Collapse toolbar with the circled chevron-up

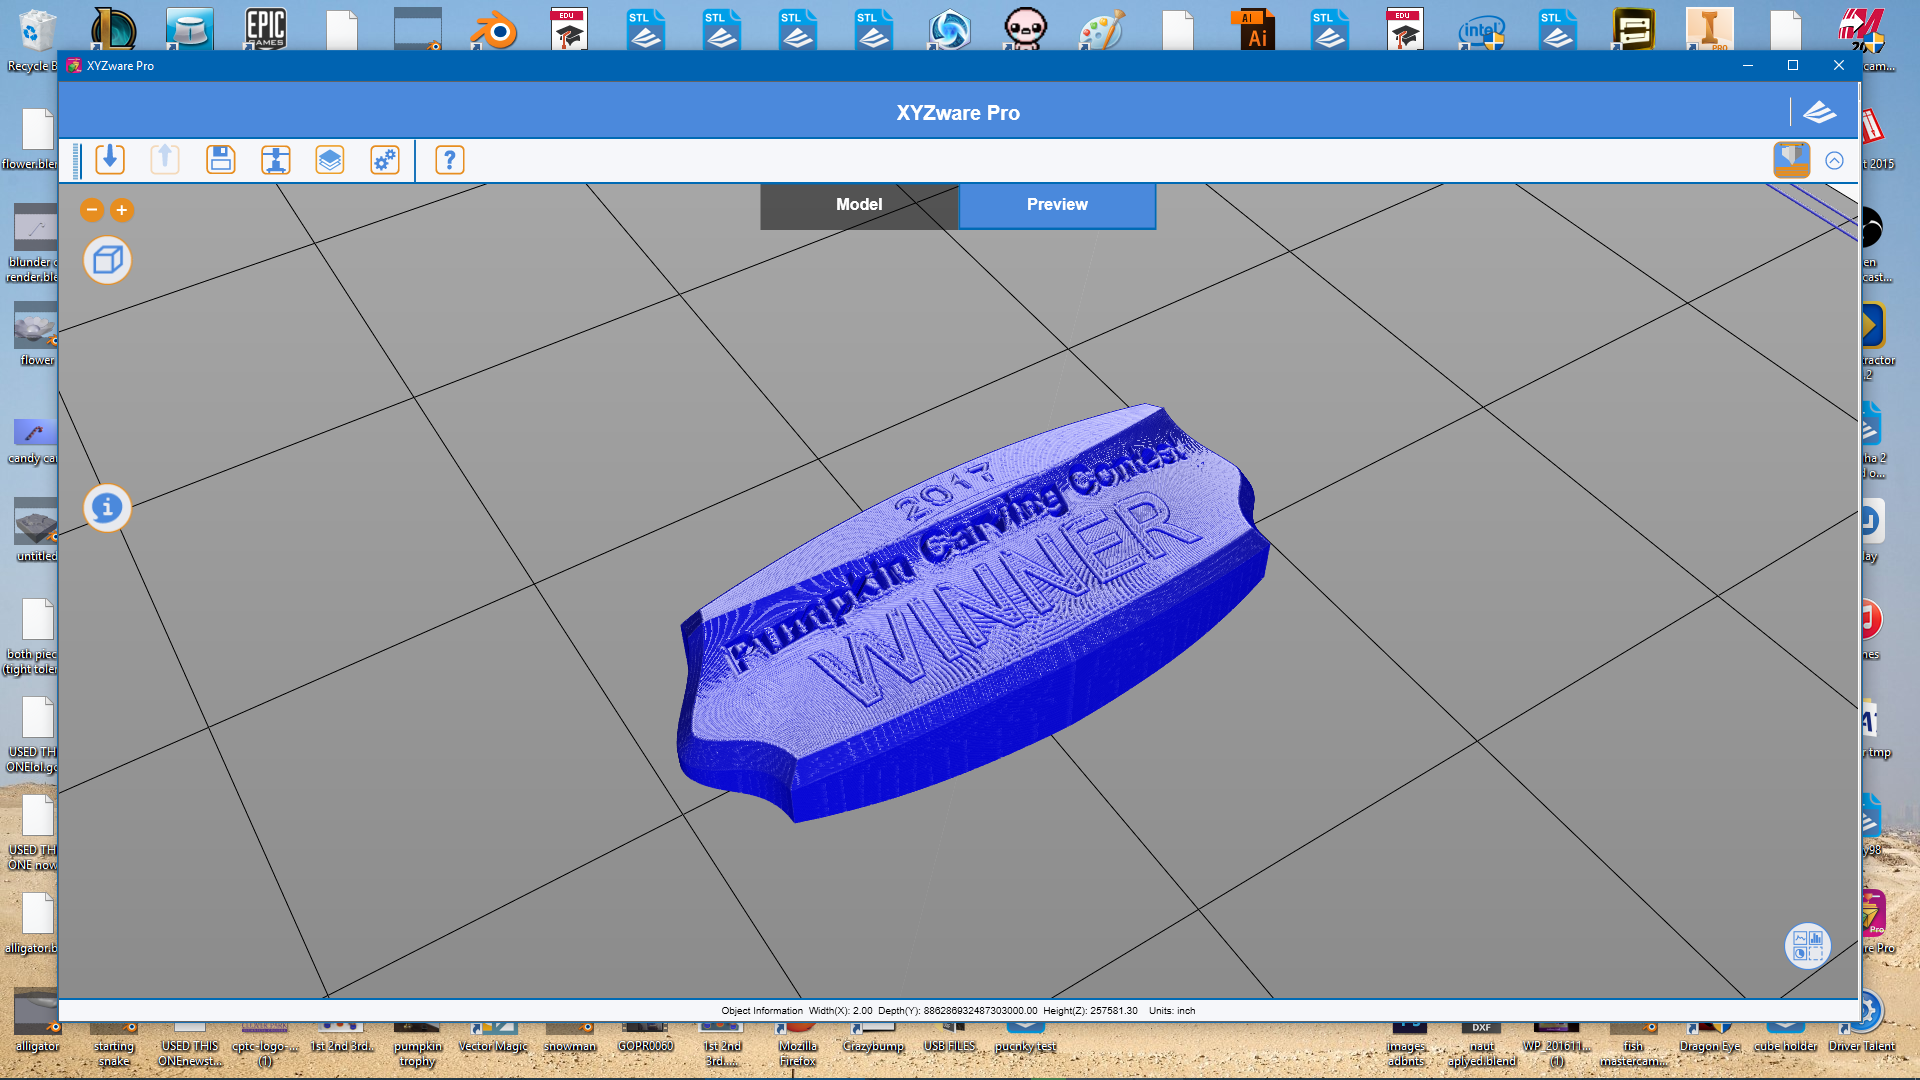(1834, 161)
